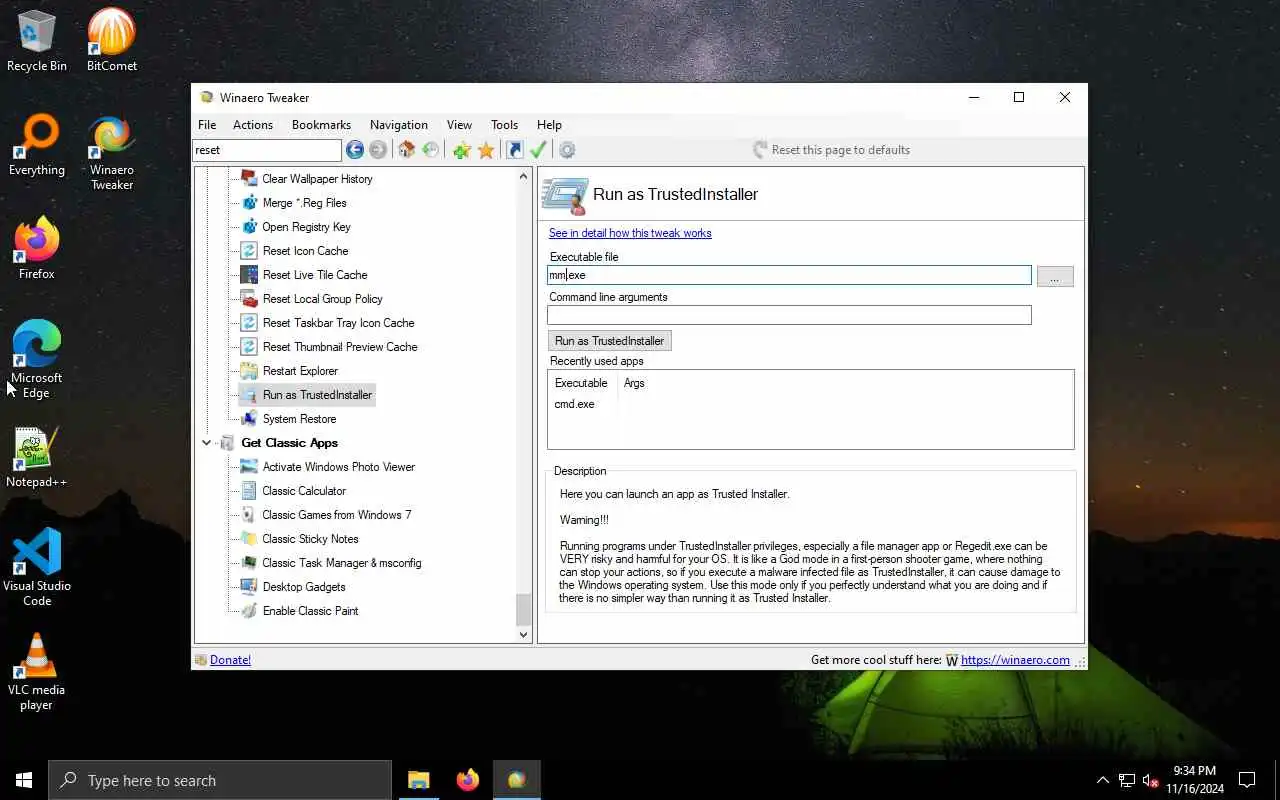Open the Tools menu
The width and height of the screenshot is (1280, 800).
(x=504, y=125)
